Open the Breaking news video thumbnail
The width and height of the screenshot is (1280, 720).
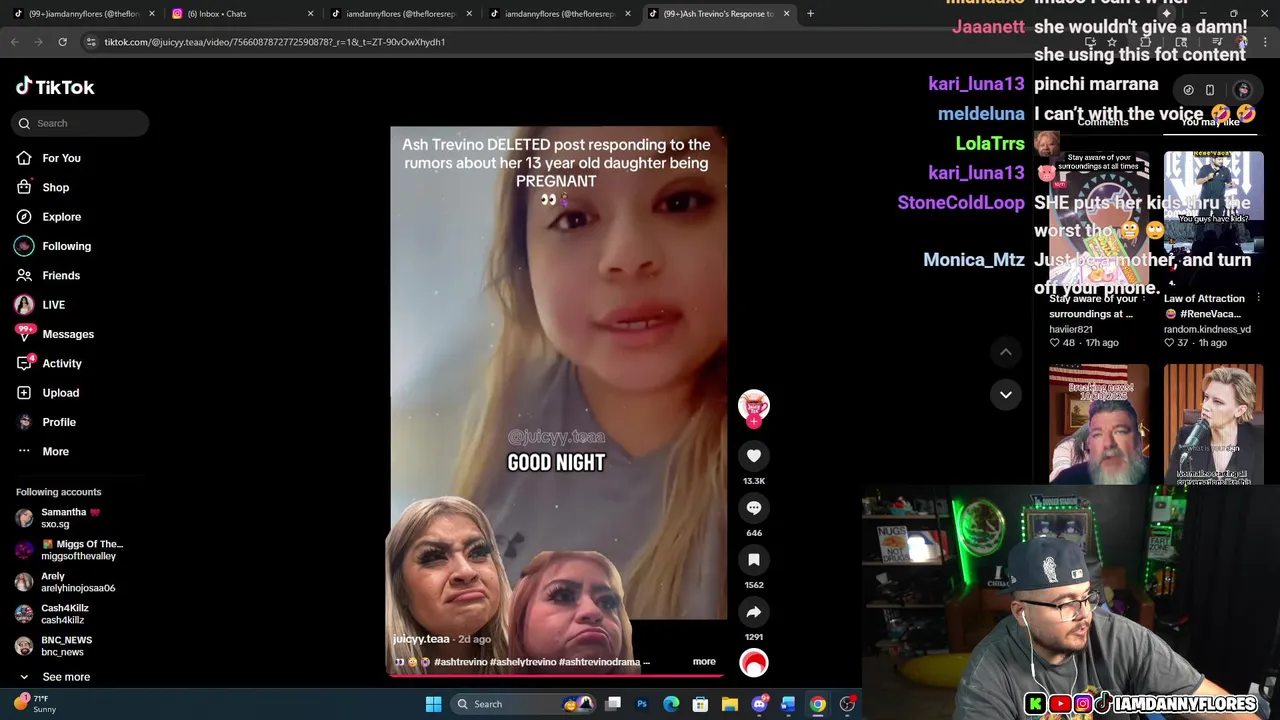1099,425
